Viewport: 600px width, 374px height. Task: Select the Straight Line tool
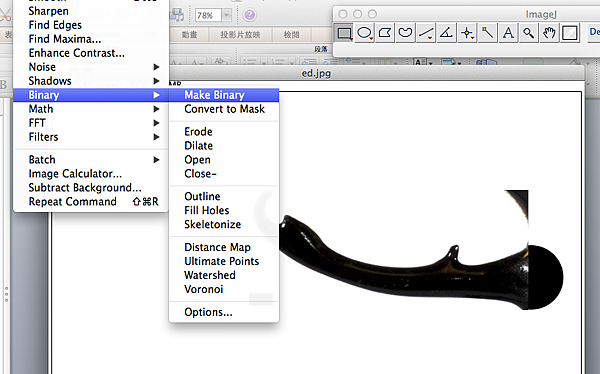(x=426, y=33)
